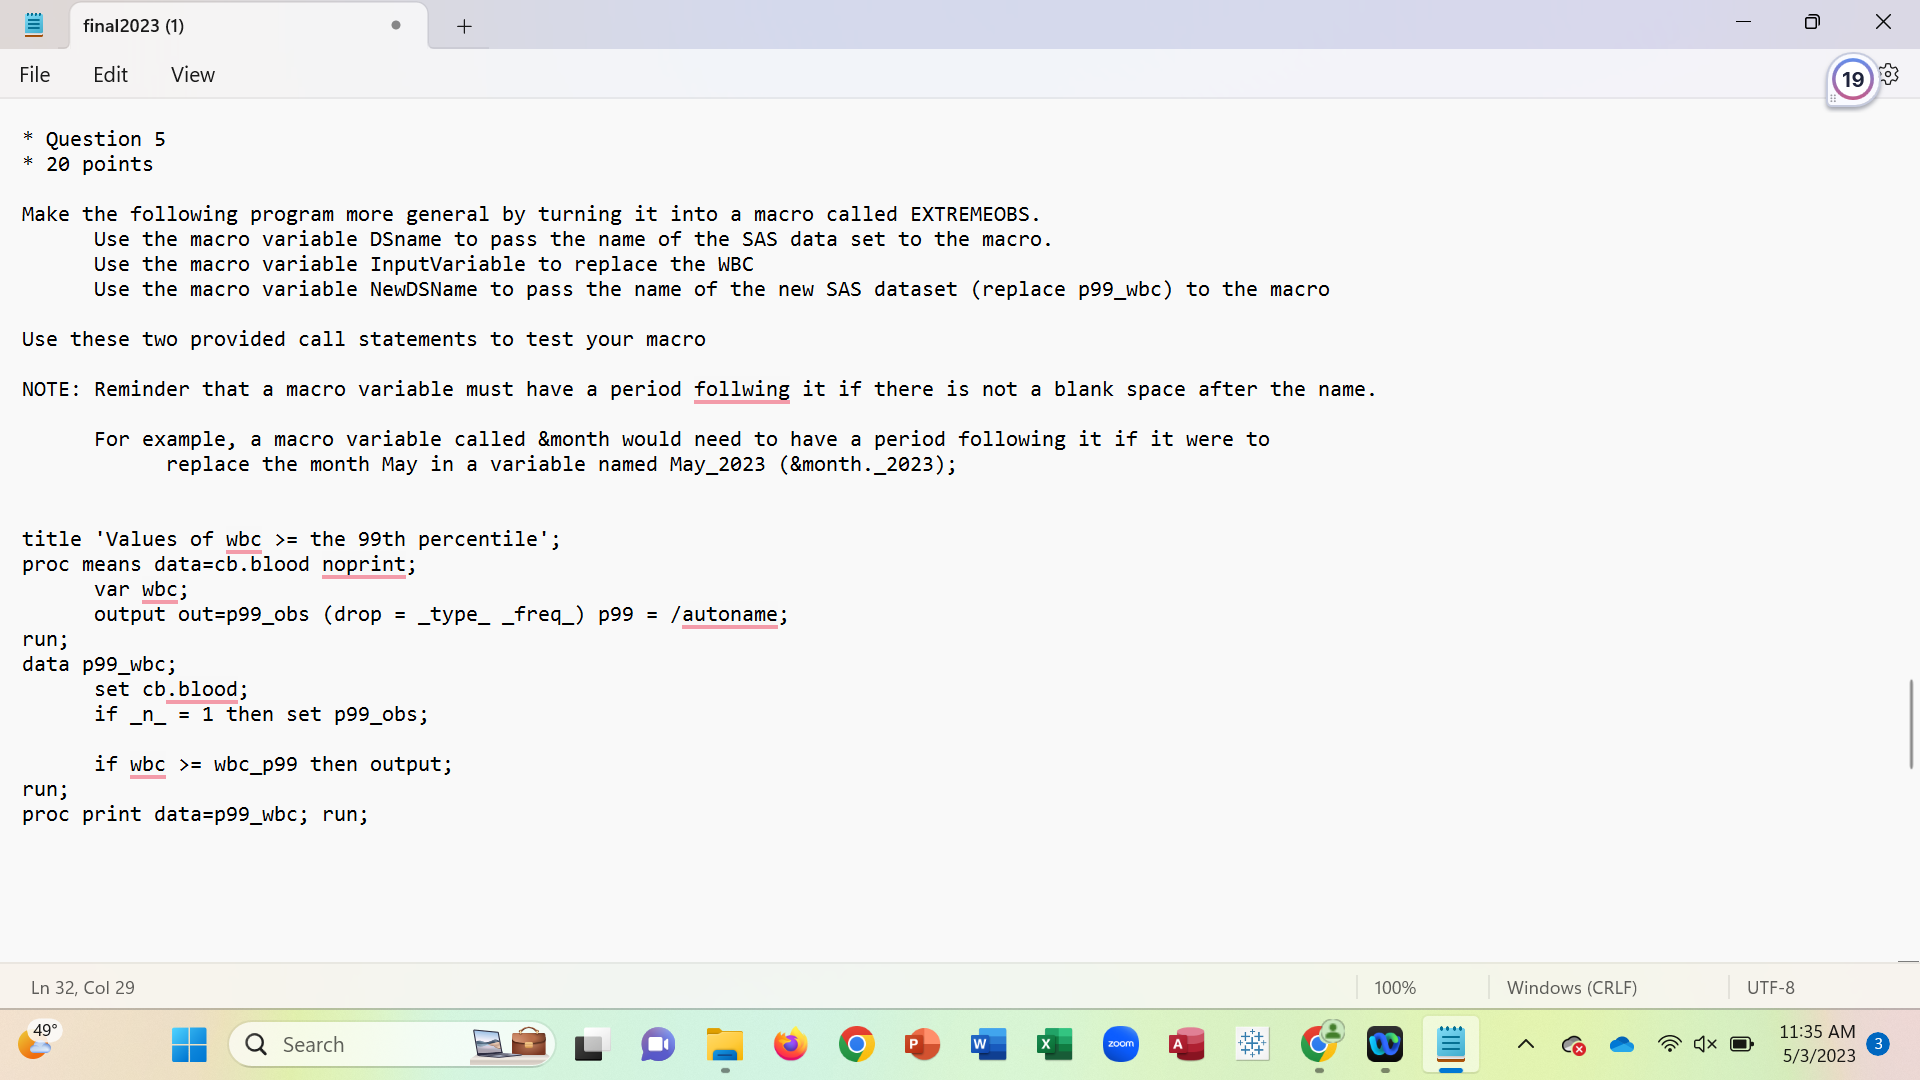The height and width of the screenshot is (1080, 1920).
Task: Launch Zoom from the taskbar
Action: point(1121,1044)
